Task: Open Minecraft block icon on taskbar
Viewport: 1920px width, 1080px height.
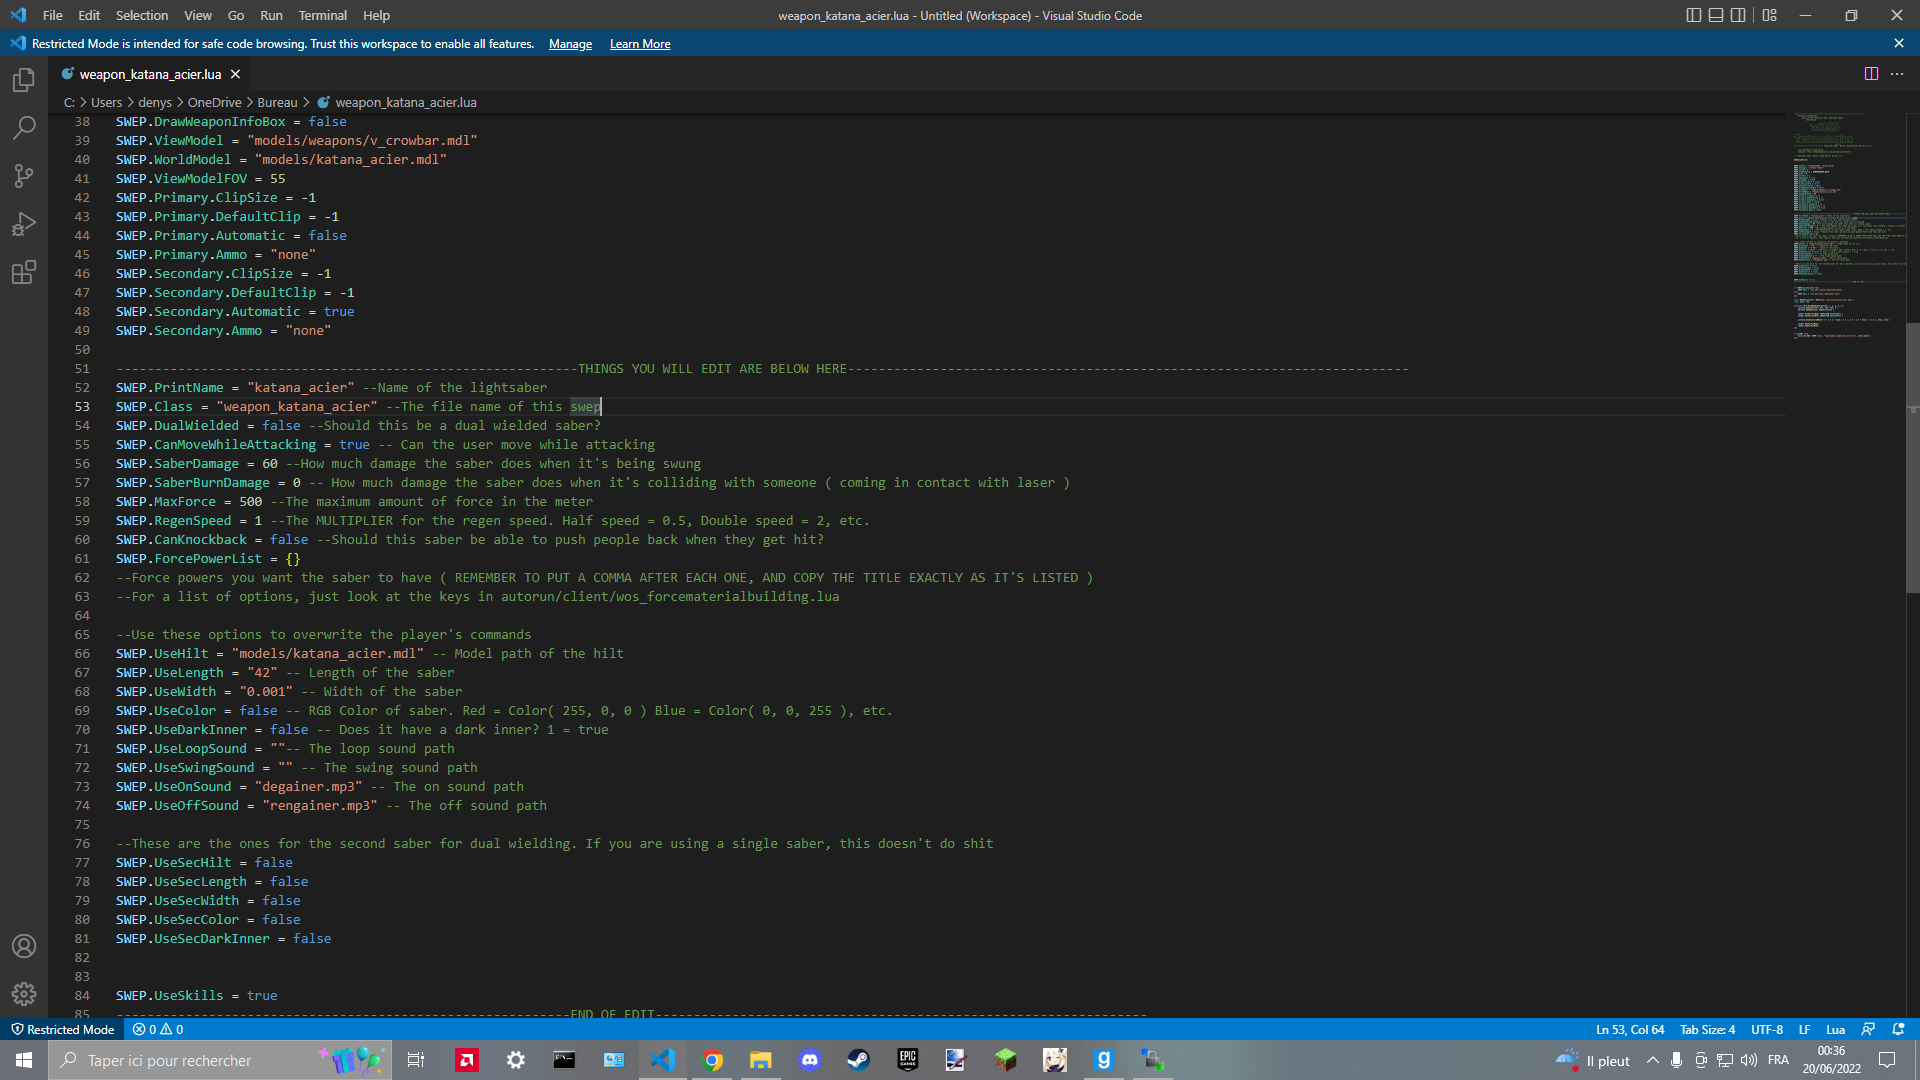Action: click(1006, 1060)
